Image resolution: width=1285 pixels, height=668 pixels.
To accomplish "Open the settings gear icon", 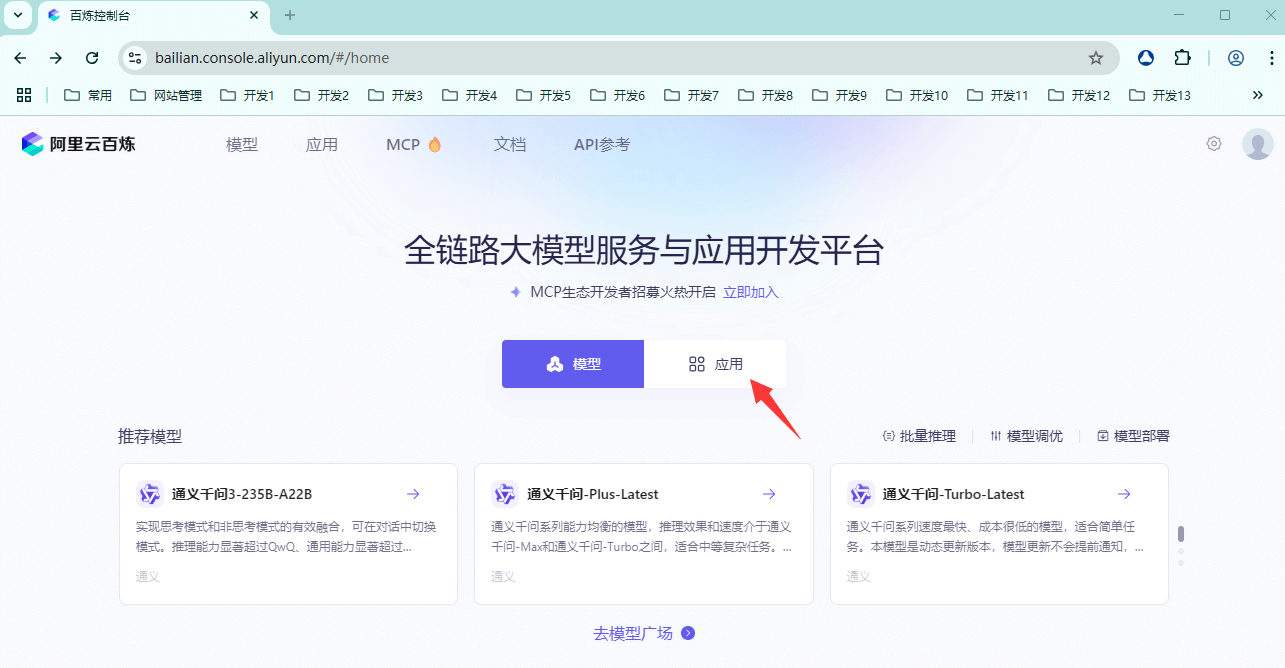I will pos(1214,144).
